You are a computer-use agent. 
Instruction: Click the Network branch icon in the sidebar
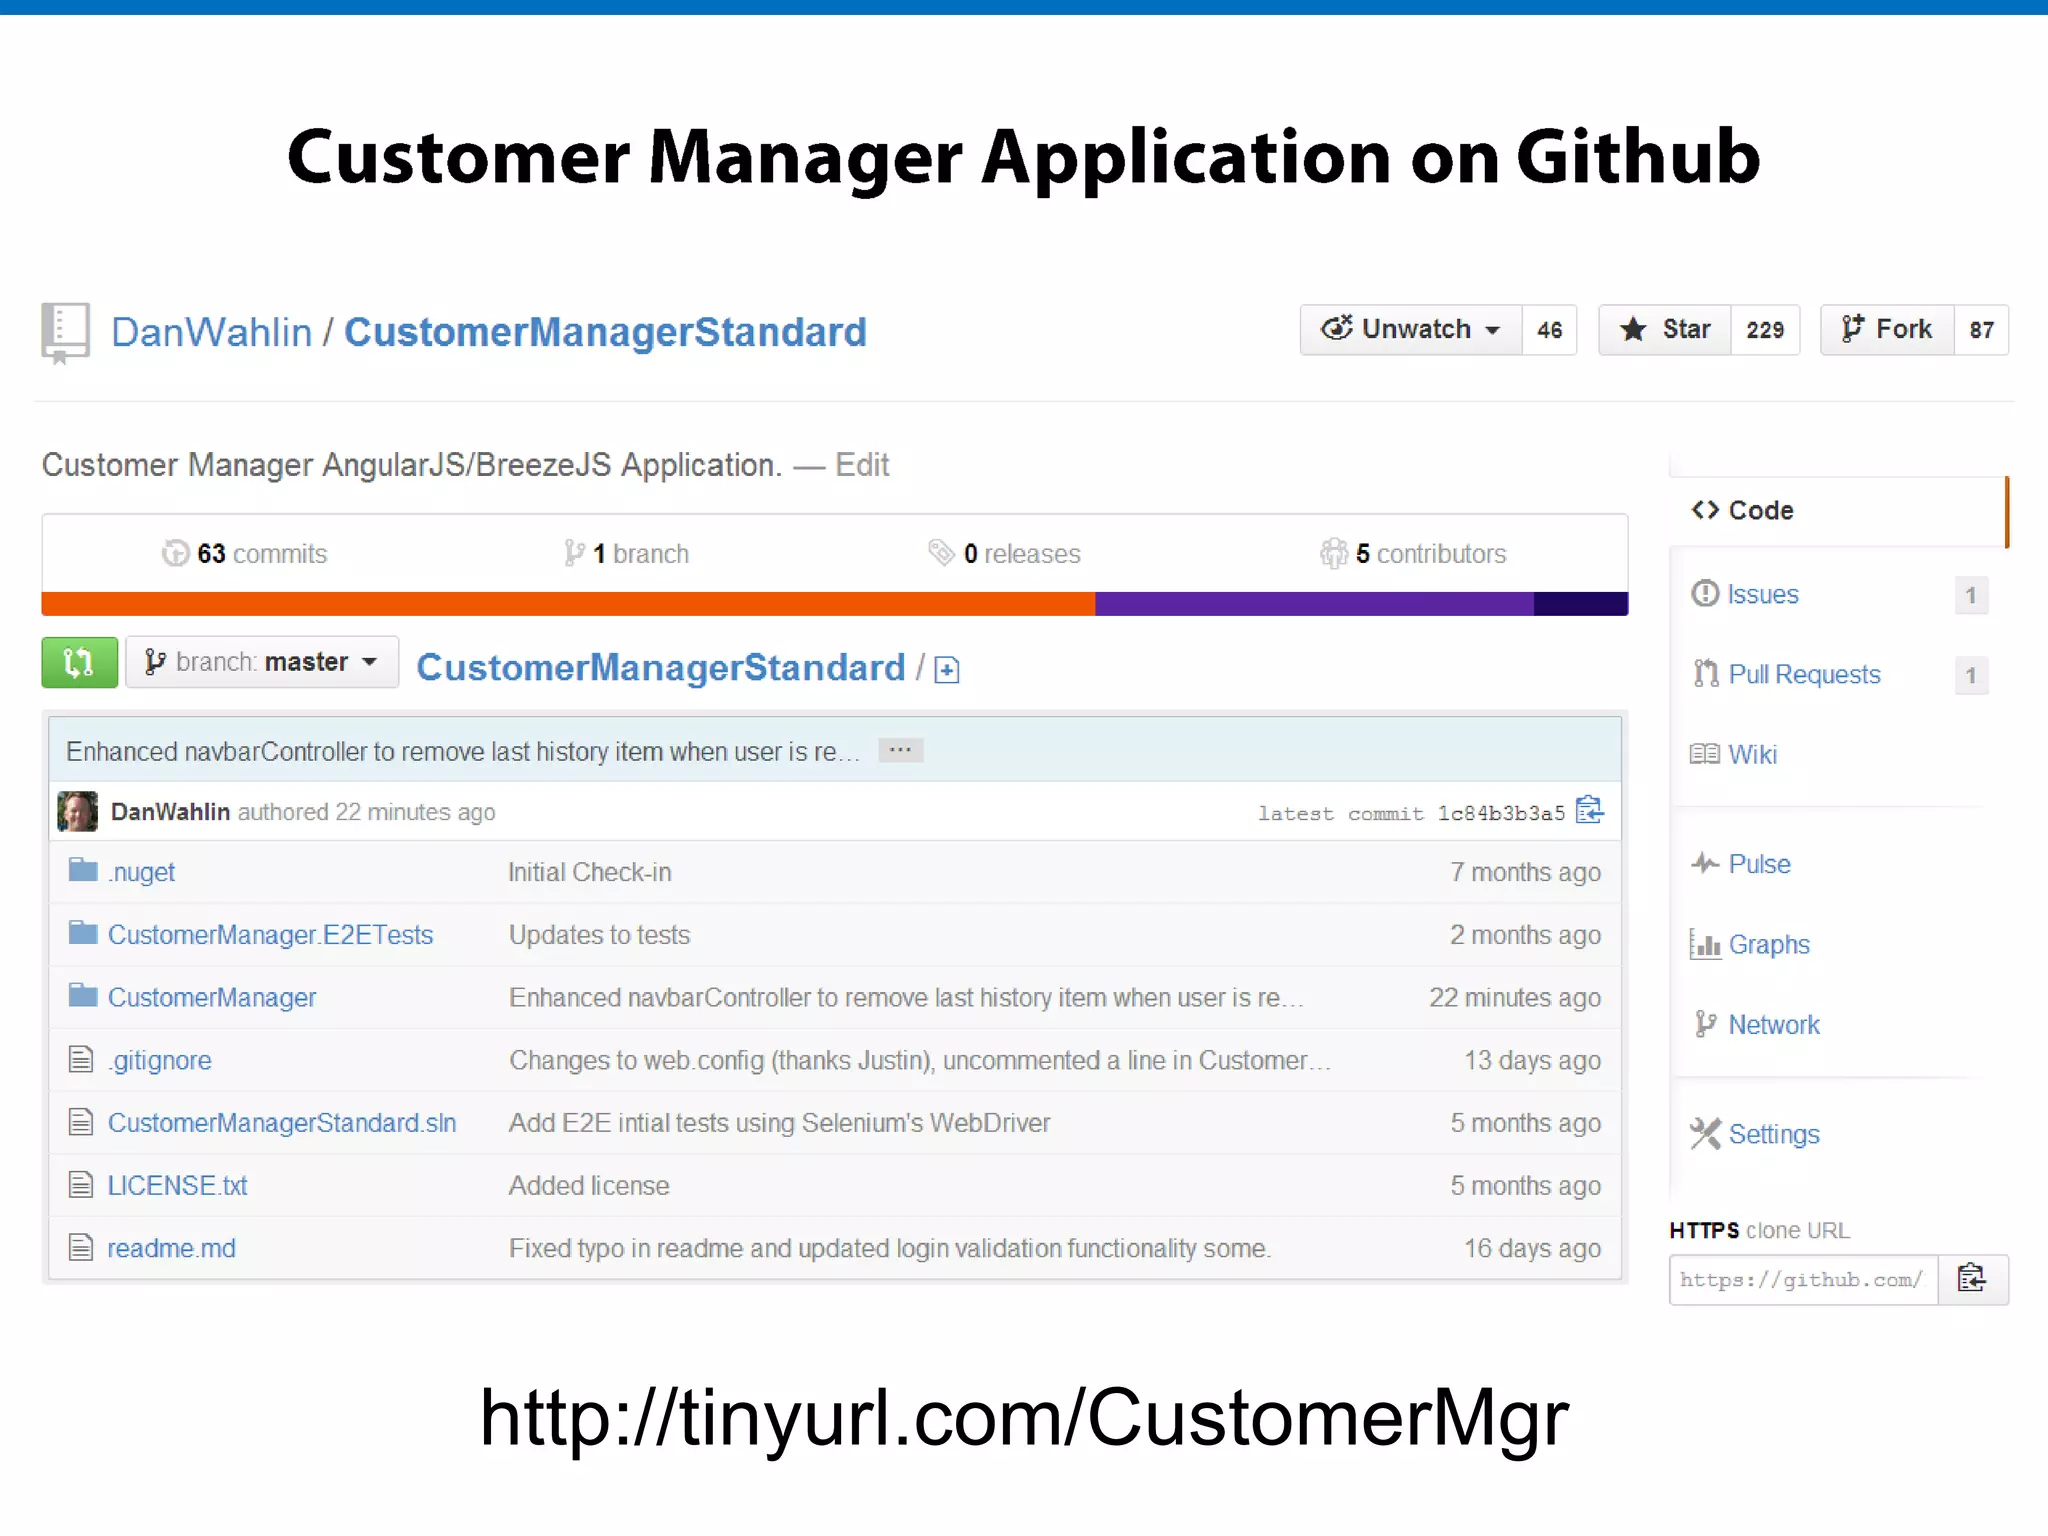(1705, 1024)
